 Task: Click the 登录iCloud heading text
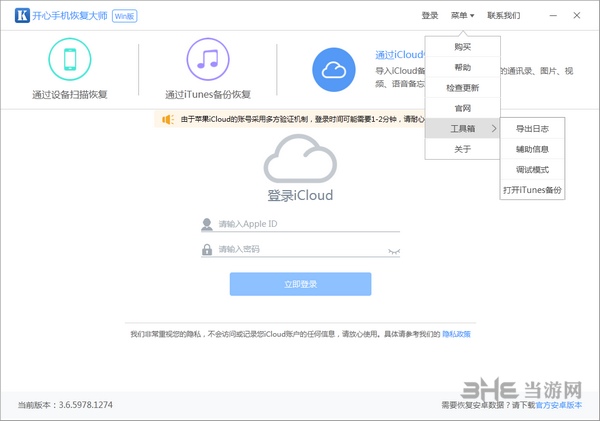click(300, 195)
